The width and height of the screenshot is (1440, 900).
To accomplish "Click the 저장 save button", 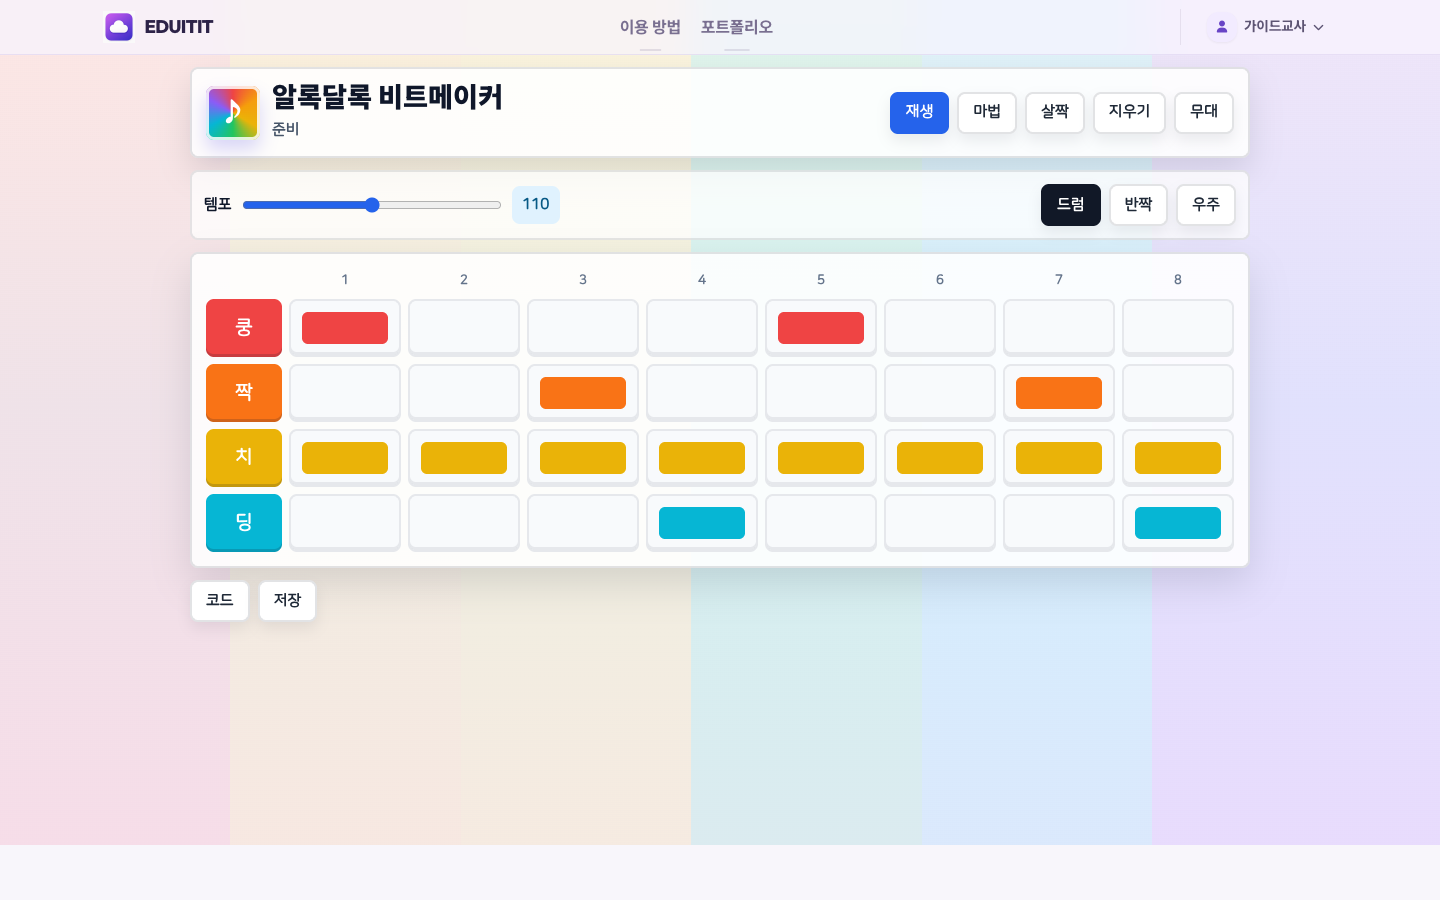I will click(x=288, y=601).
